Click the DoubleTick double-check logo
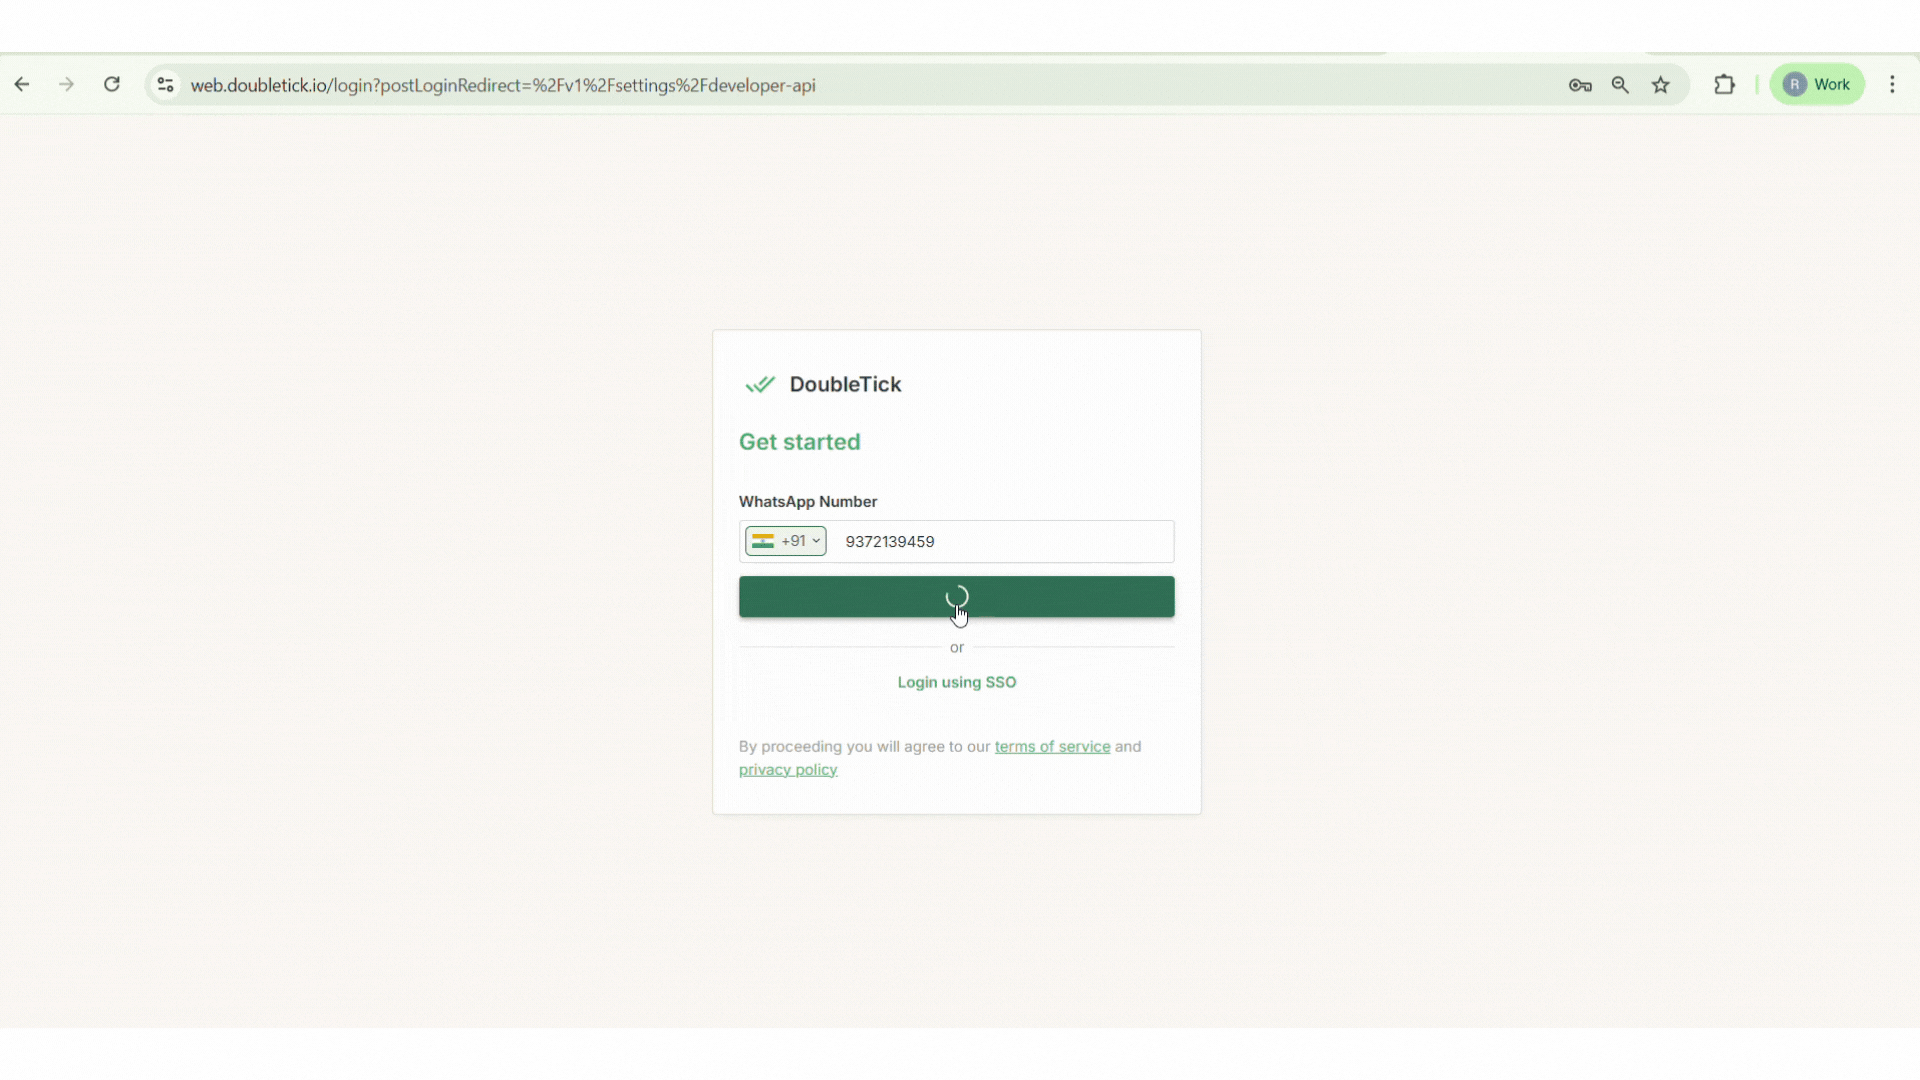This screenshot has height=1080, width=1920. (x=760, y=384)
